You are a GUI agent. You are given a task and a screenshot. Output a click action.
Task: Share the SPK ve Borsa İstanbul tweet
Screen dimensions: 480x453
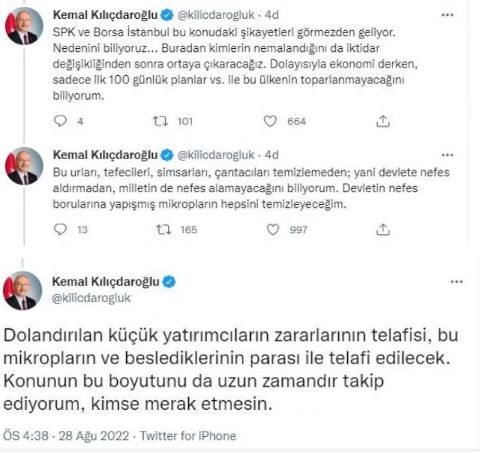[x=383, y=121]
